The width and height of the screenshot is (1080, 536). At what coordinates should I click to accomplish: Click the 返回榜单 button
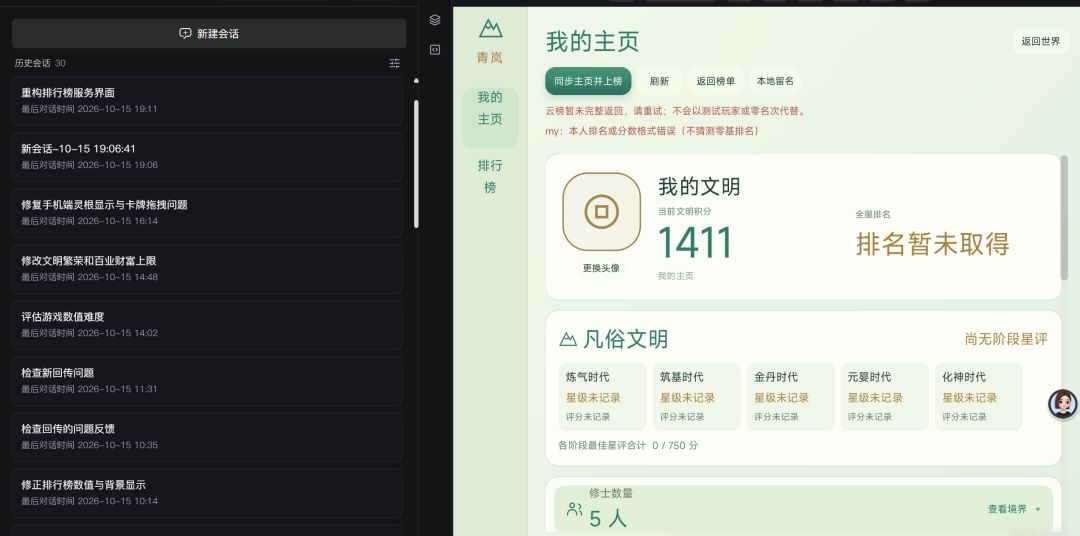(716, 81)
